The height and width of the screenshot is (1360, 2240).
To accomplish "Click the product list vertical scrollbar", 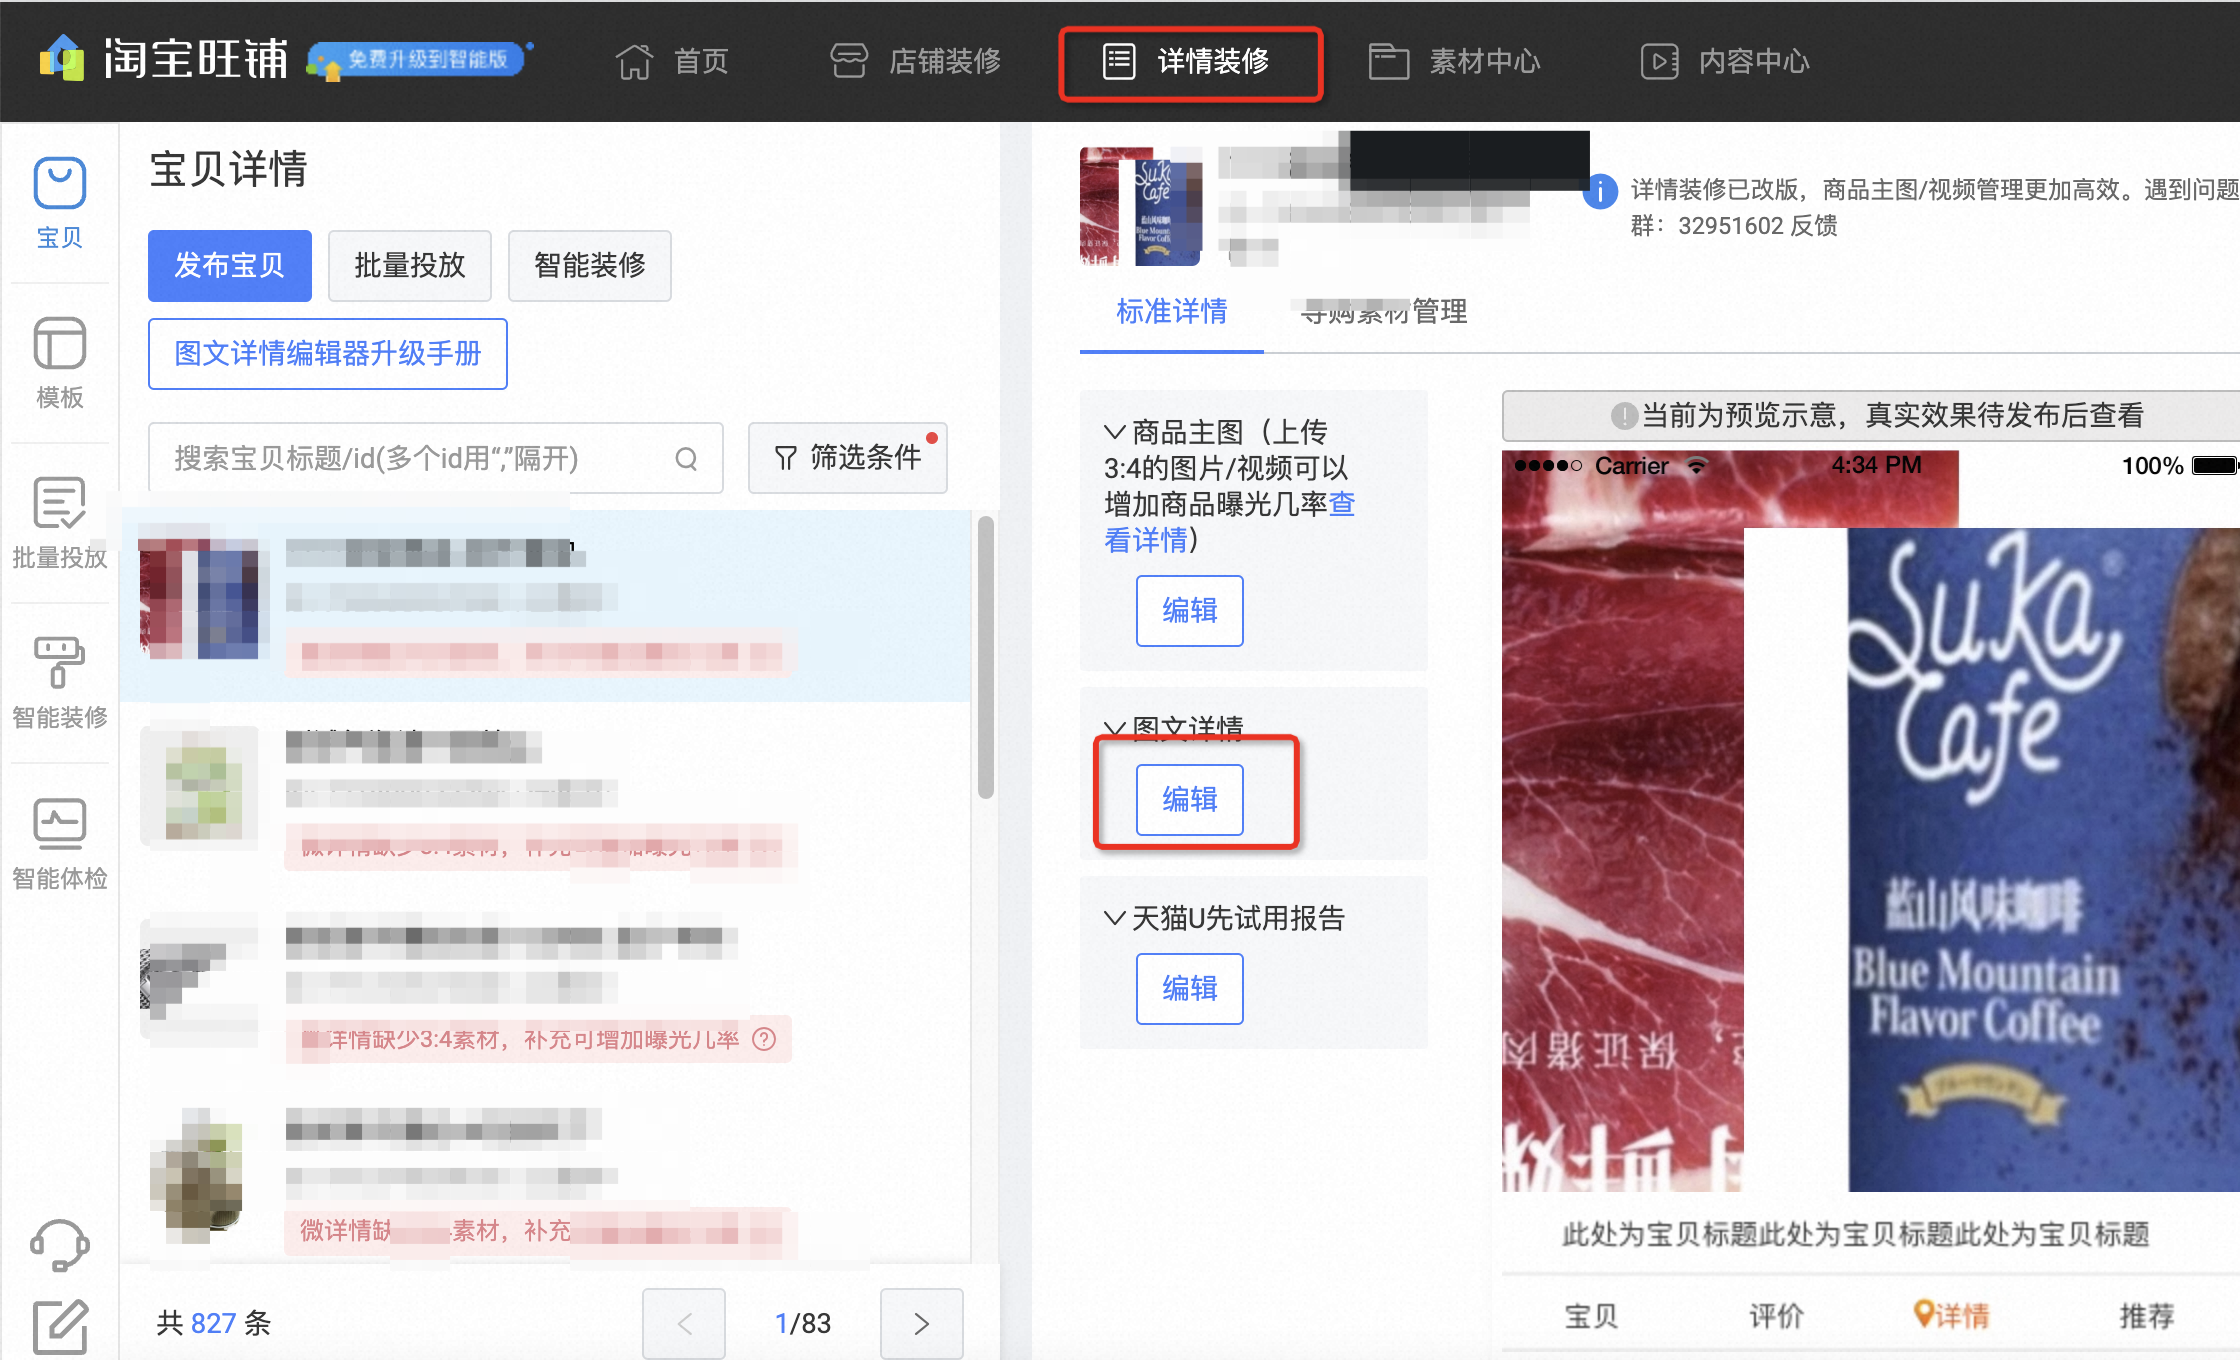I will 986,656.
